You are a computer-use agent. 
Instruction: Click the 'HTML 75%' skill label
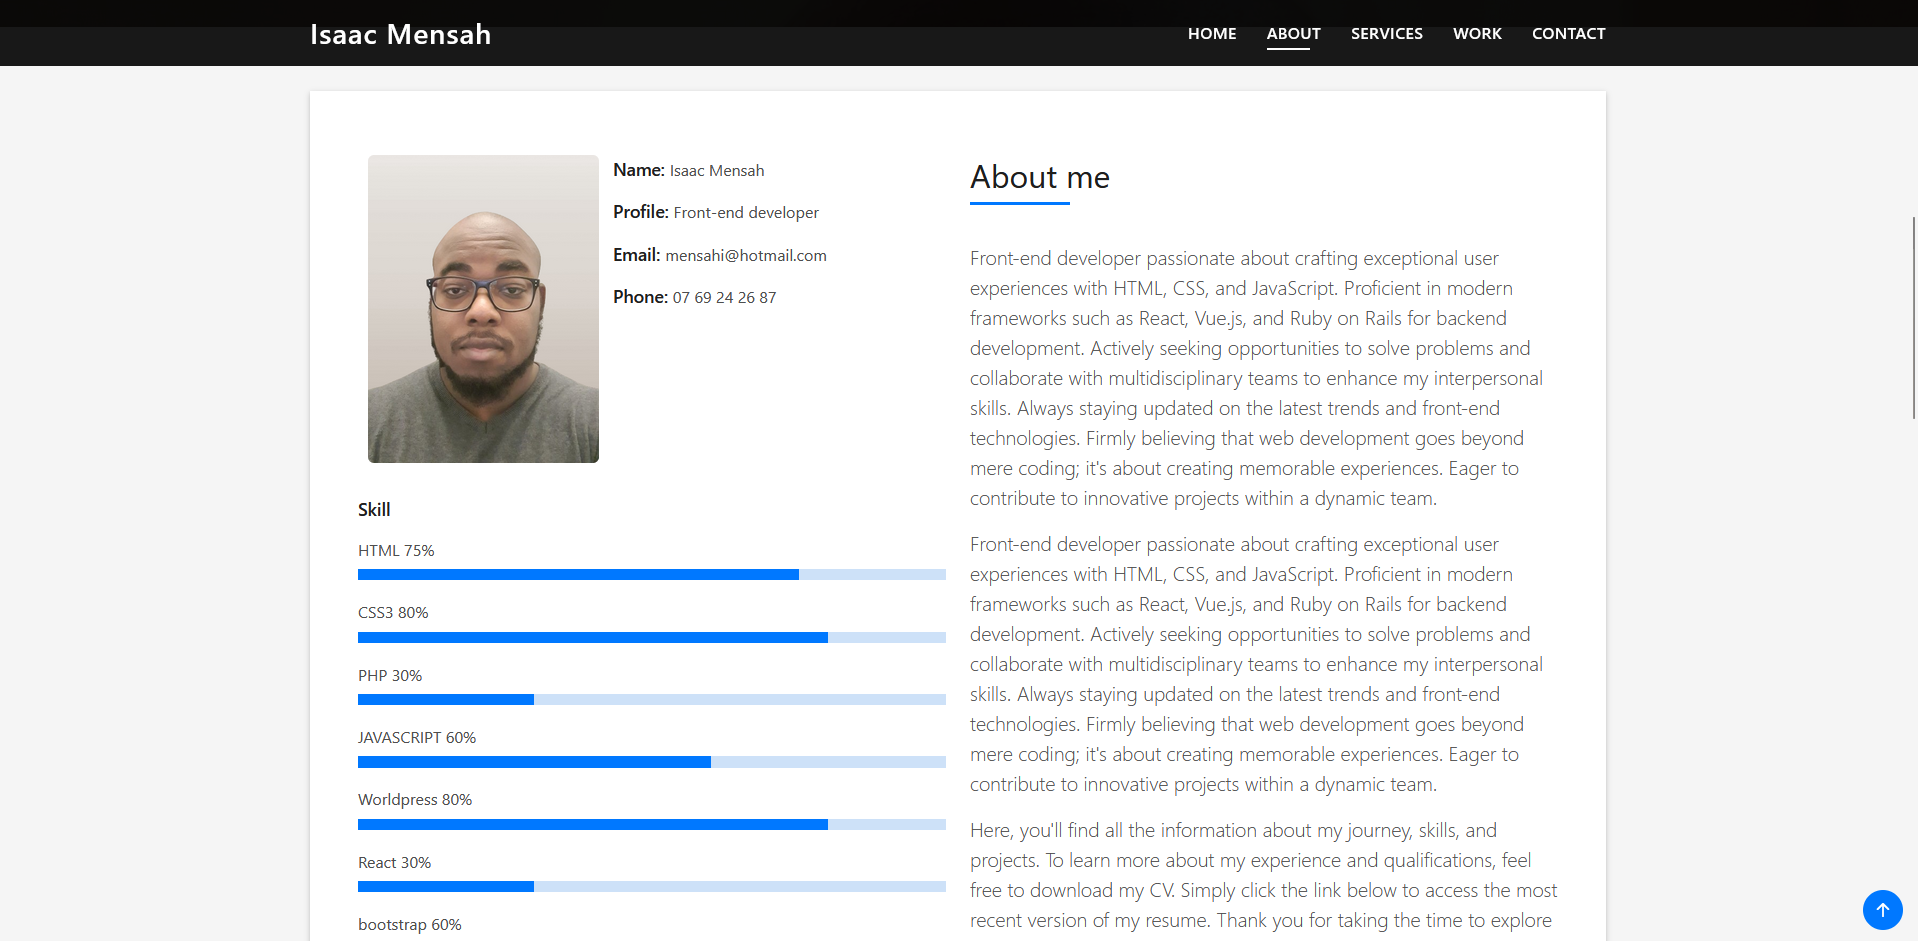click(x=396, y=551)
